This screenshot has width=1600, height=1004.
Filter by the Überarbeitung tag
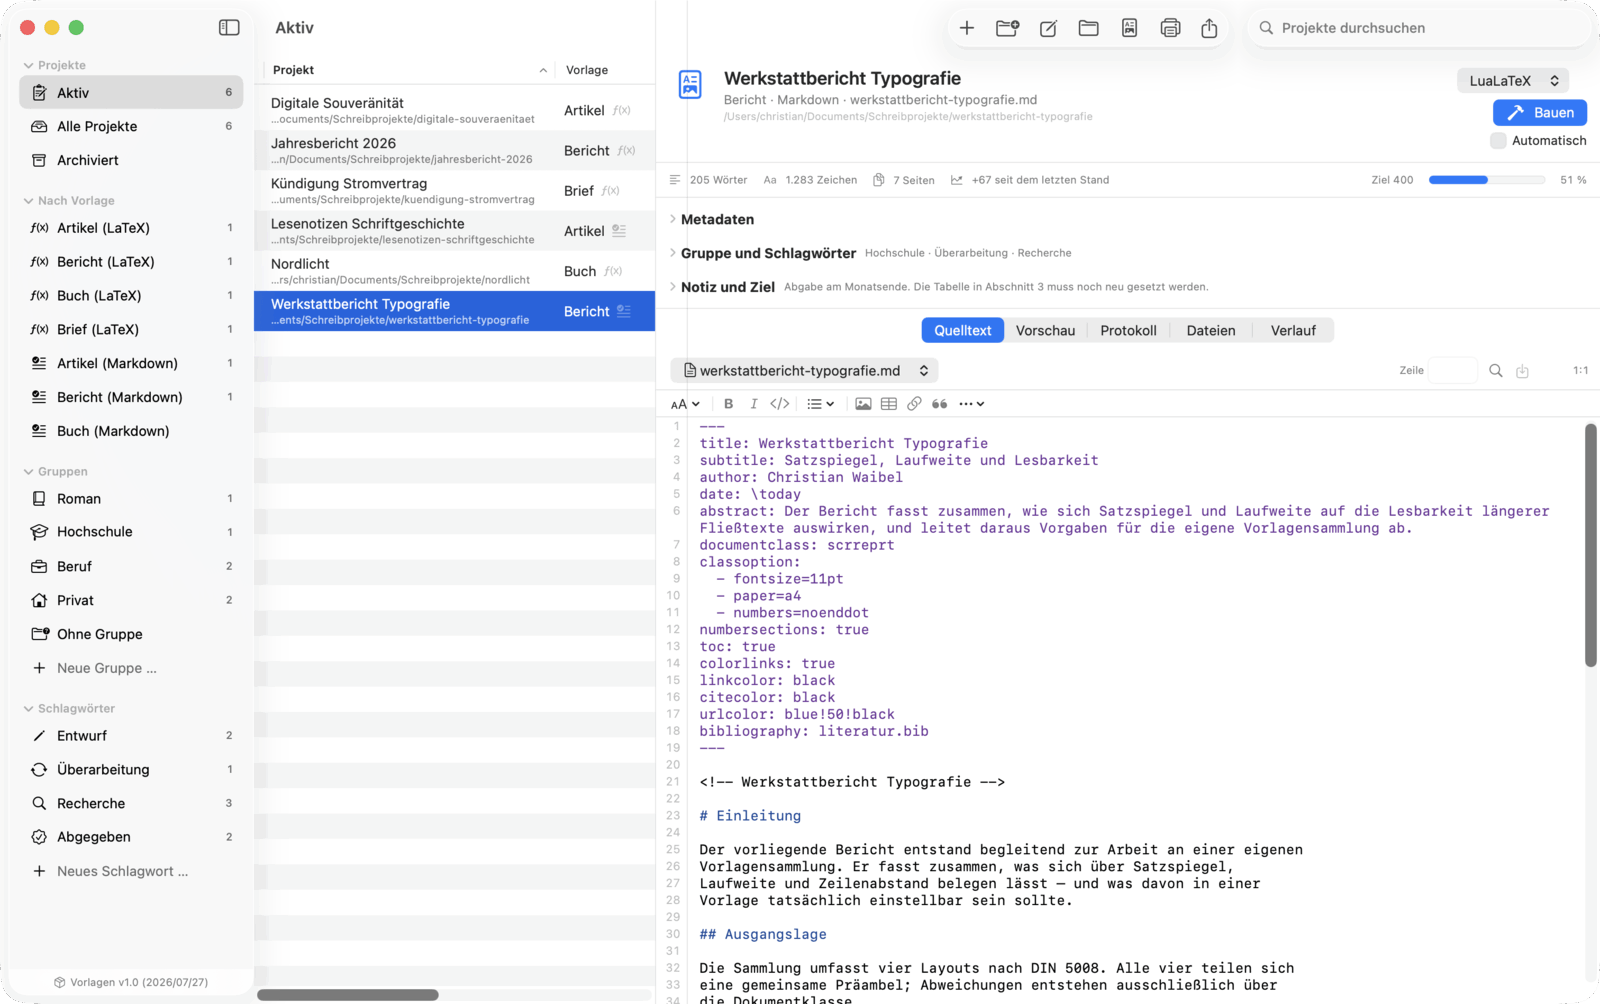[131, 769]
